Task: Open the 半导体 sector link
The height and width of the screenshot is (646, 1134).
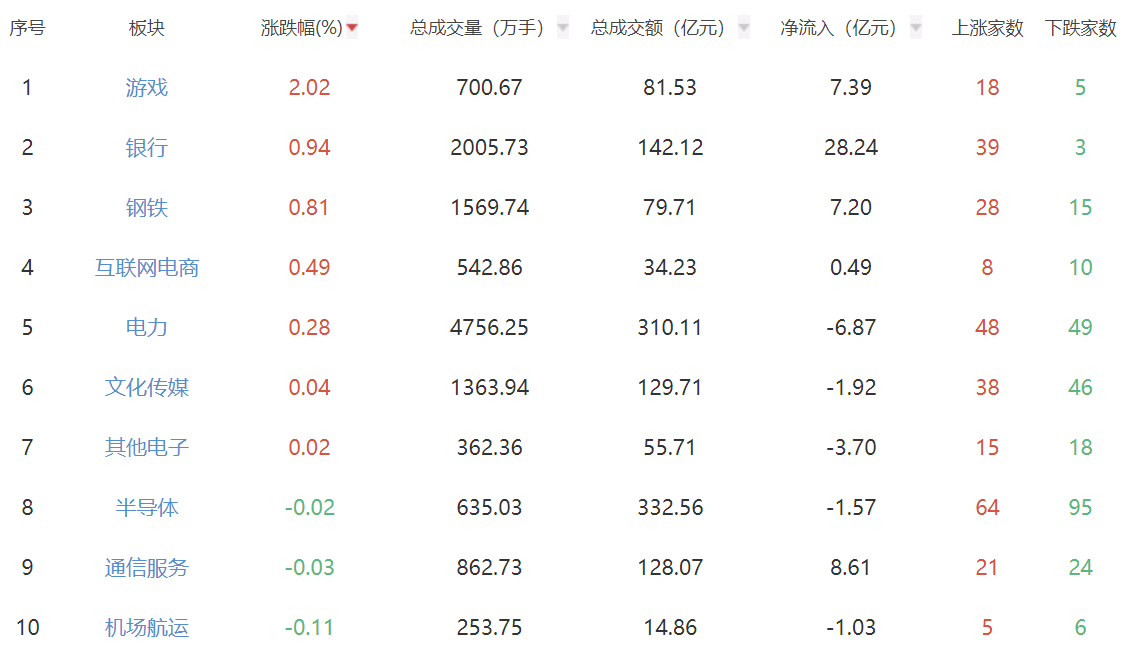Action: pos(147,508)
